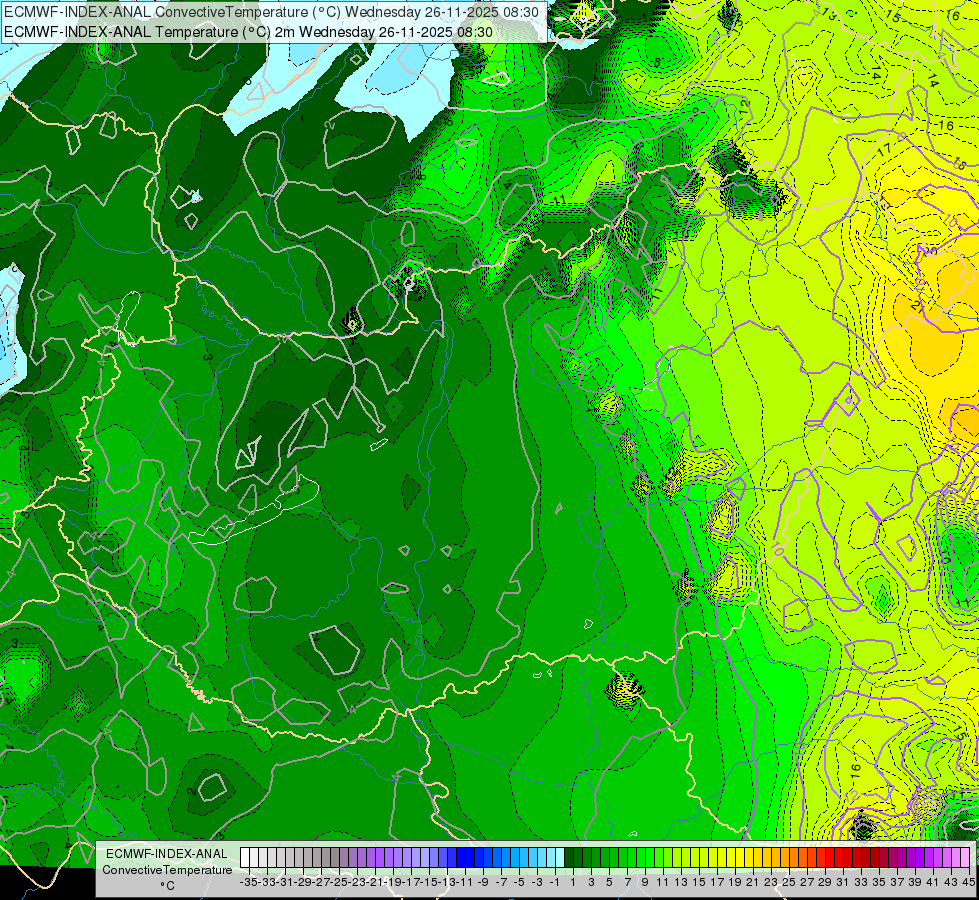Click the legend tick label -35
The height and width of the screenshot is (900, 979).
point(248,882)
